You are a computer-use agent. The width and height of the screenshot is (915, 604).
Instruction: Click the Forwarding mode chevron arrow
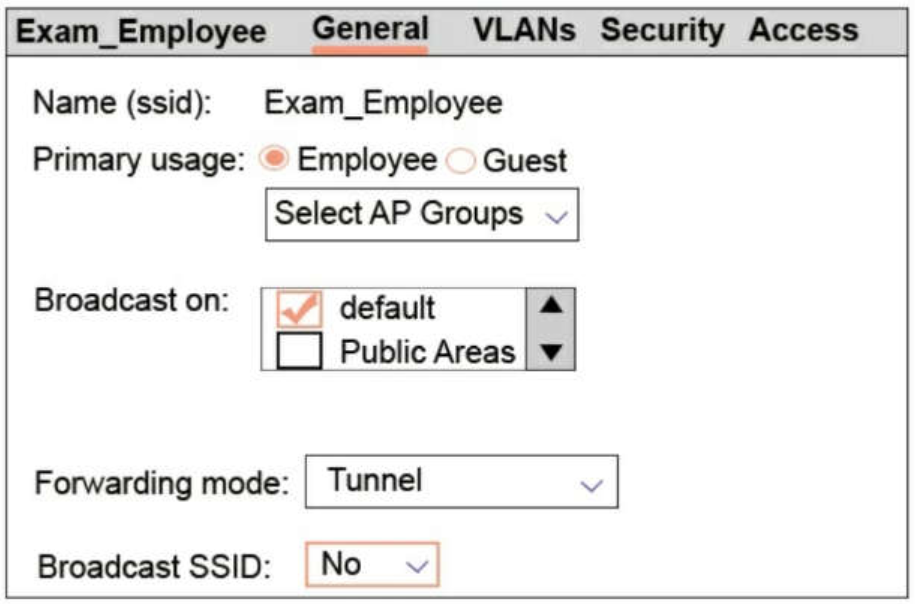592,484
